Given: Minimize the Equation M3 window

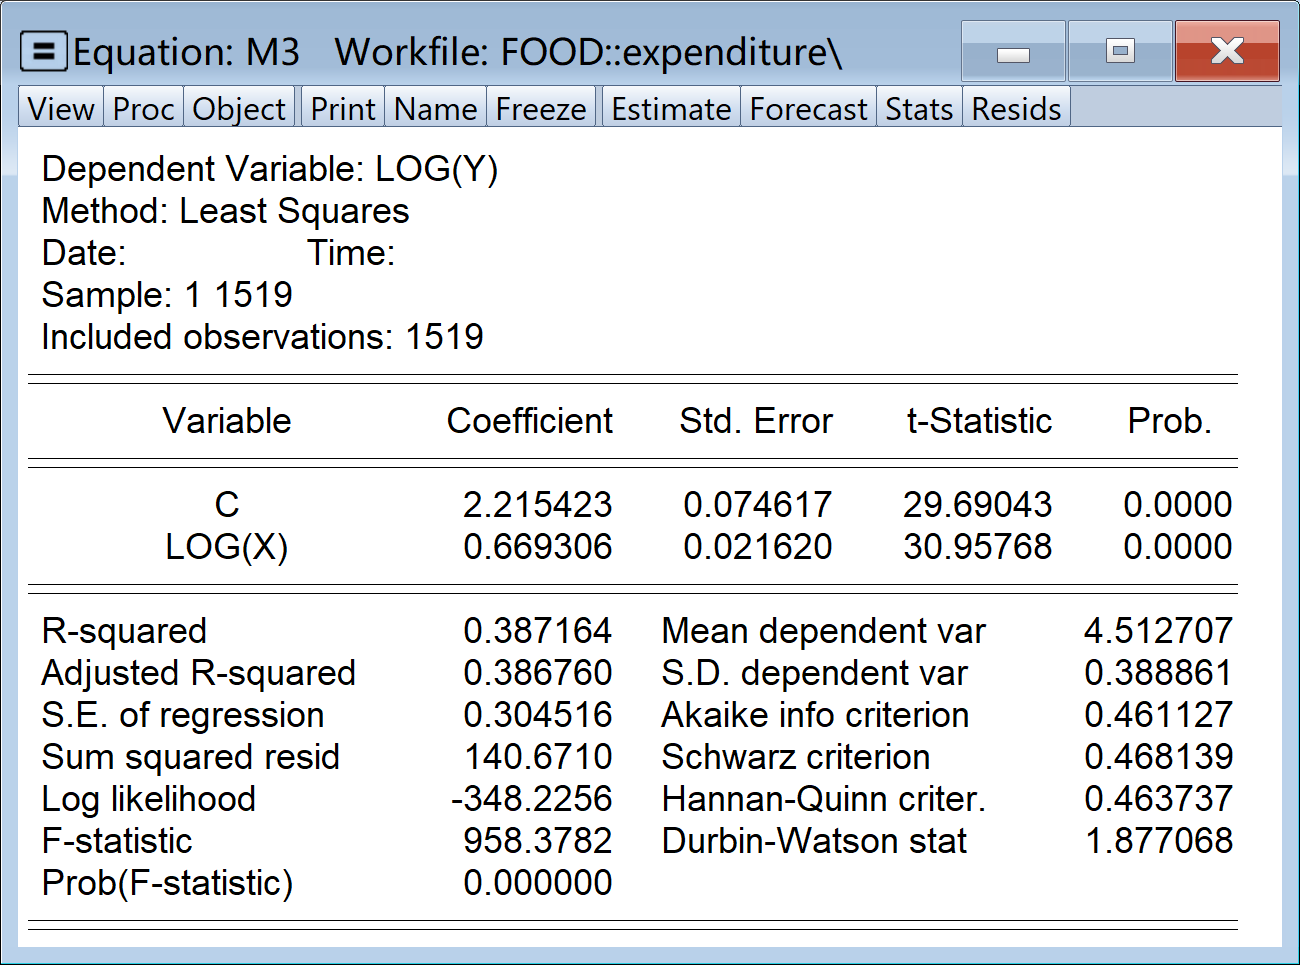Looking at the screenshot, I should click(x=1013, y=52).
